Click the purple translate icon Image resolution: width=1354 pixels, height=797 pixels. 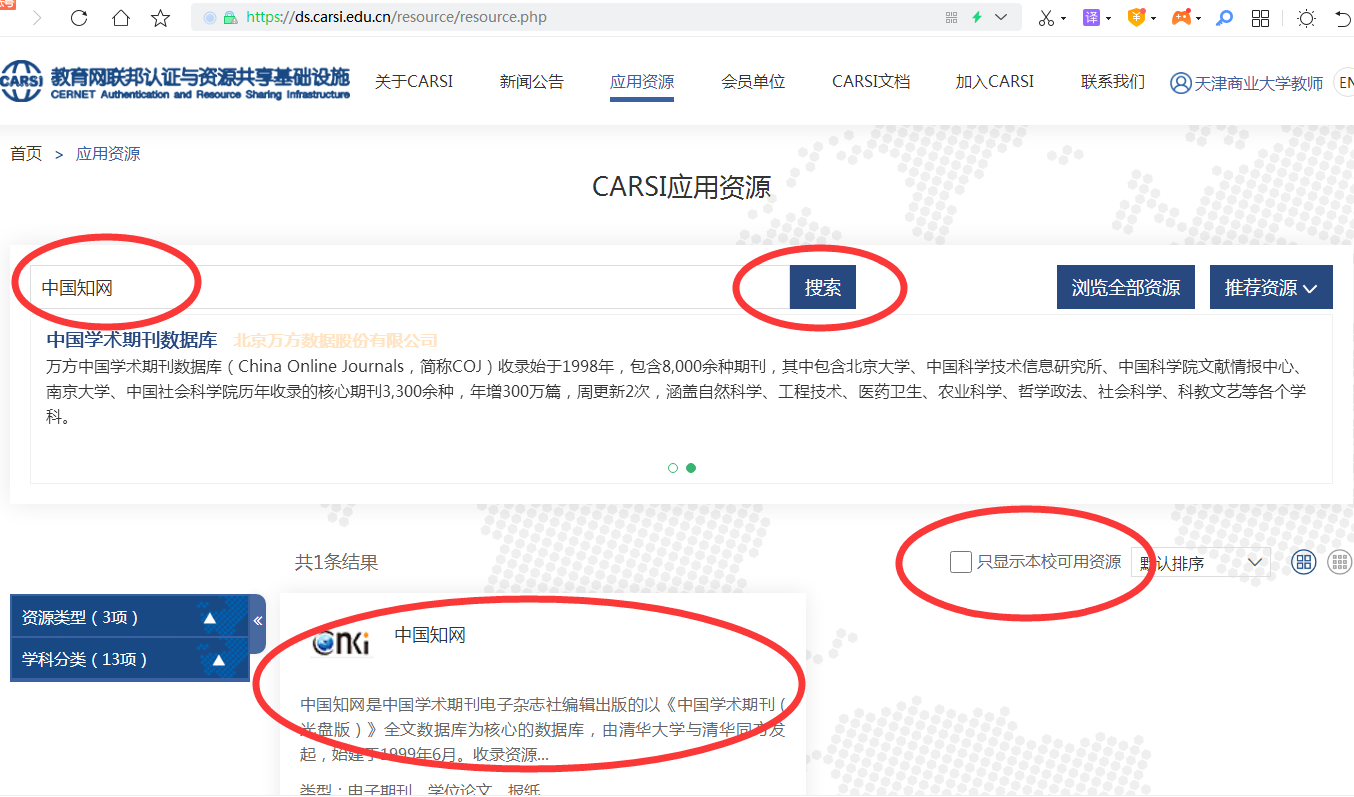[1091, 18]
